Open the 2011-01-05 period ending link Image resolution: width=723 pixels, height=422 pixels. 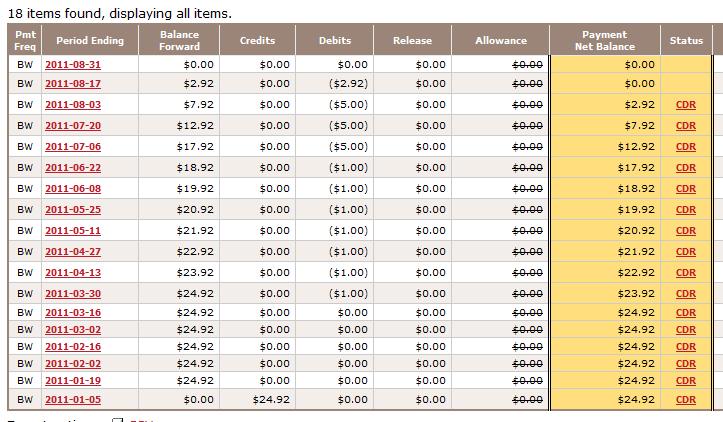click(x=73, y=399)
